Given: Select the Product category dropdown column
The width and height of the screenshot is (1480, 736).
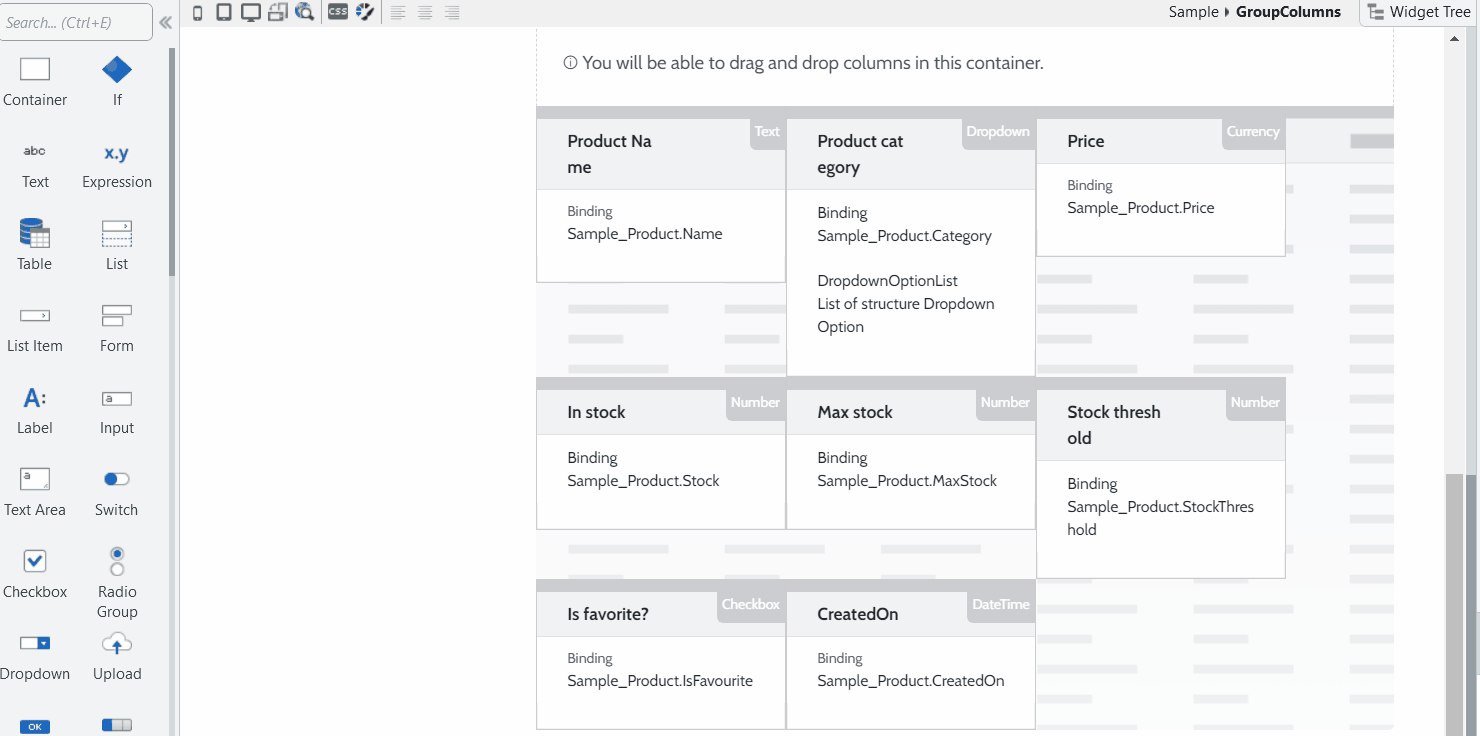Looking at the screenshot, I should 860,154.
